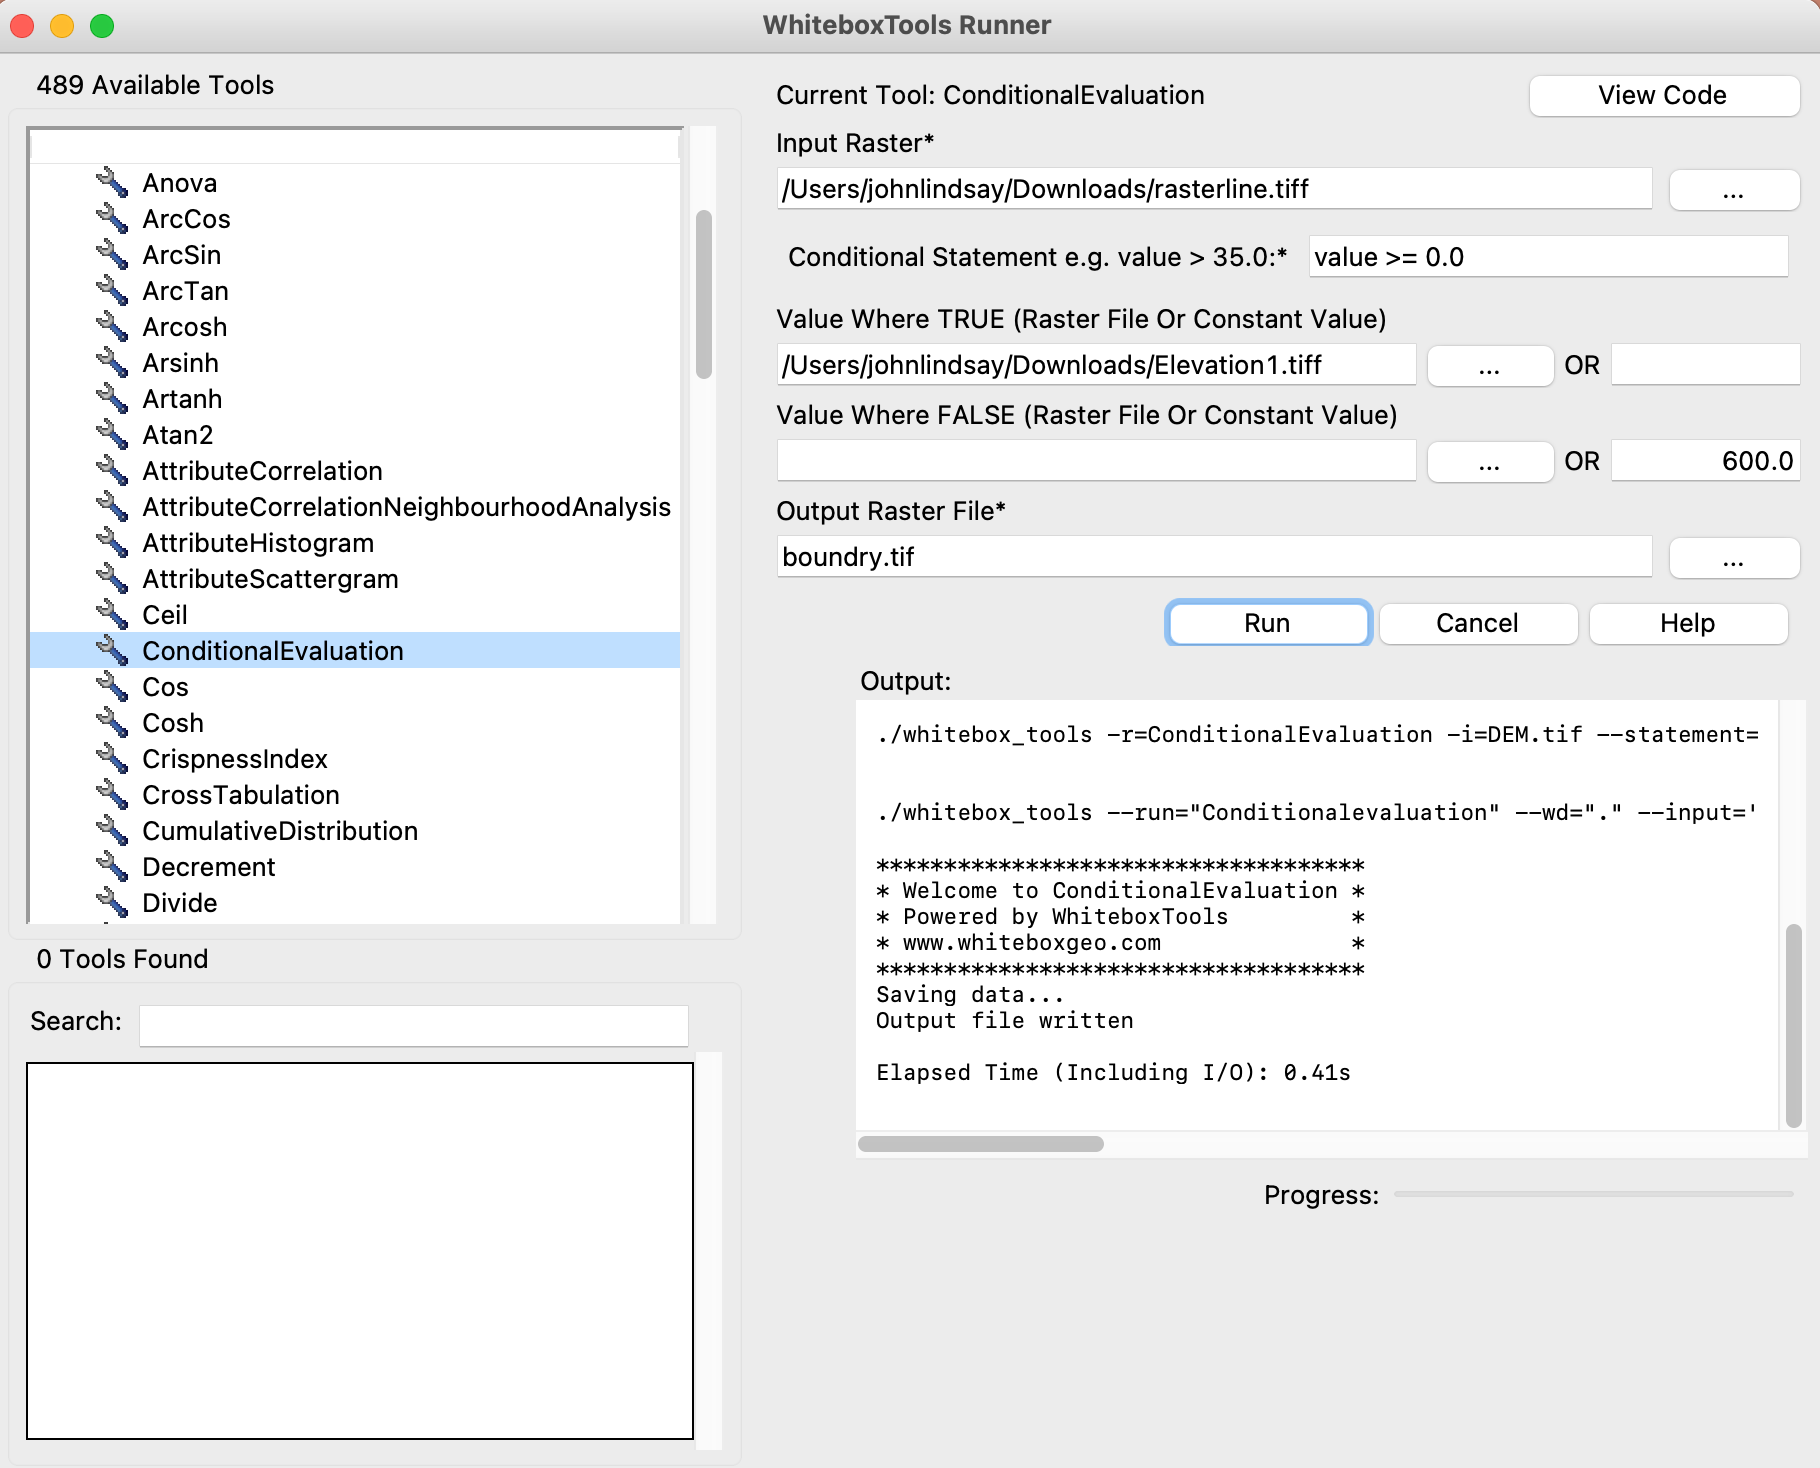Select the Ceil tool
1820x1468 pixels.
pos(165,615)
